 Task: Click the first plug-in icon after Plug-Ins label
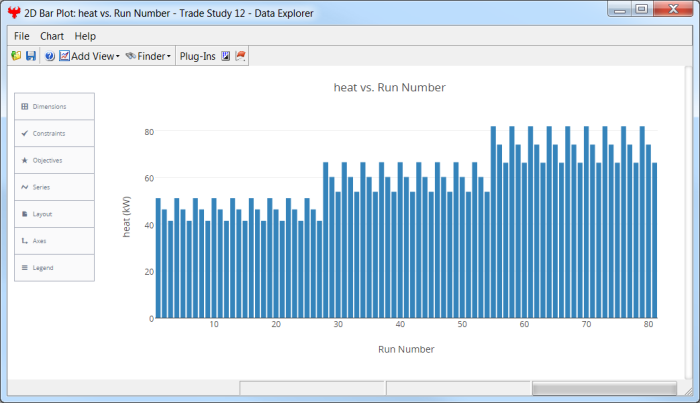coord(225,56)
